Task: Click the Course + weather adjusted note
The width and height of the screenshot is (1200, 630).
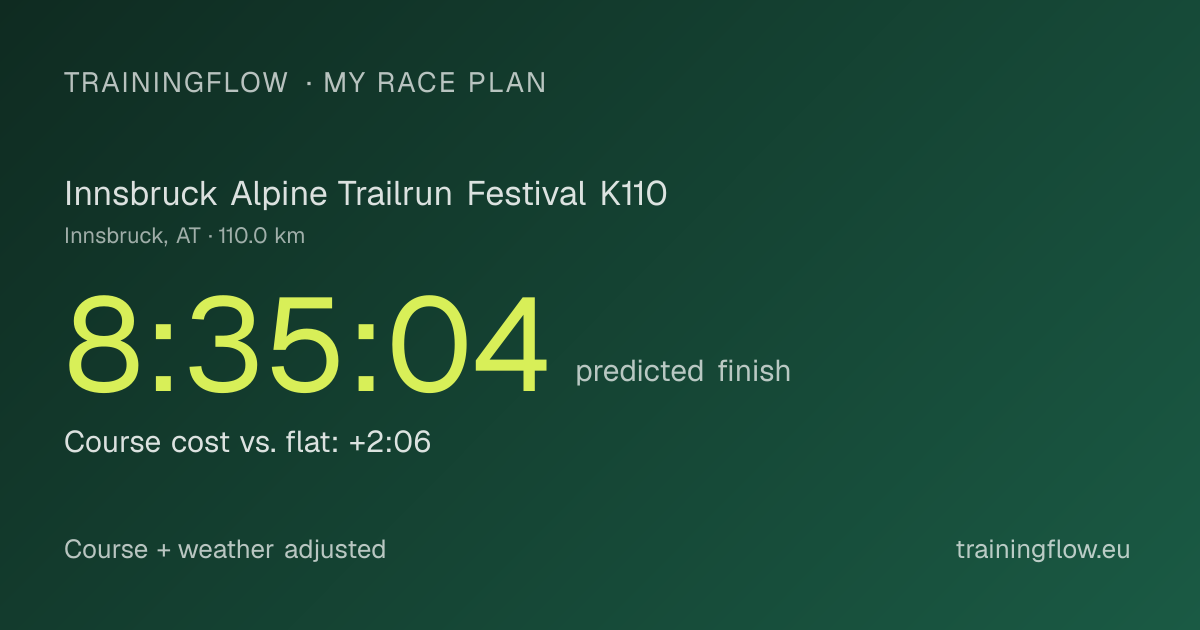Action: tap(225, 549)
